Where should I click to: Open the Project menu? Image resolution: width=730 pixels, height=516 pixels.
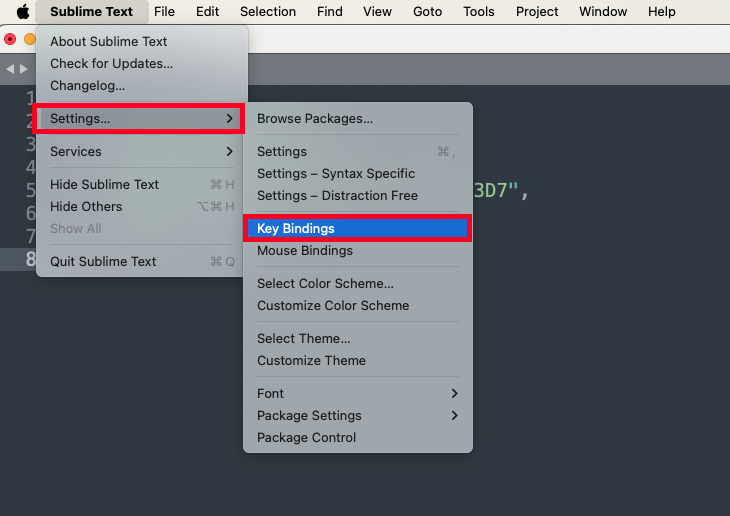tap(537, 11)
